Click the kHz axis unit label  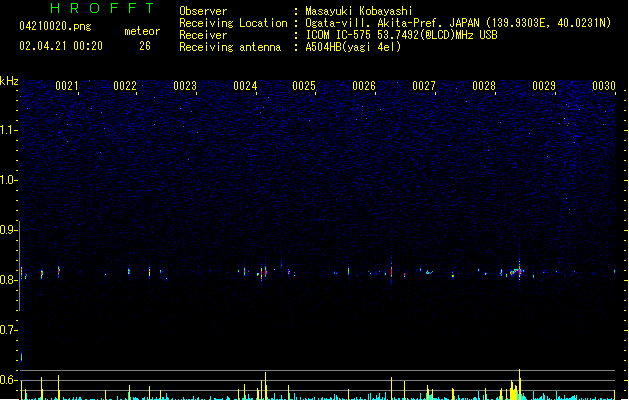point(9,81)
